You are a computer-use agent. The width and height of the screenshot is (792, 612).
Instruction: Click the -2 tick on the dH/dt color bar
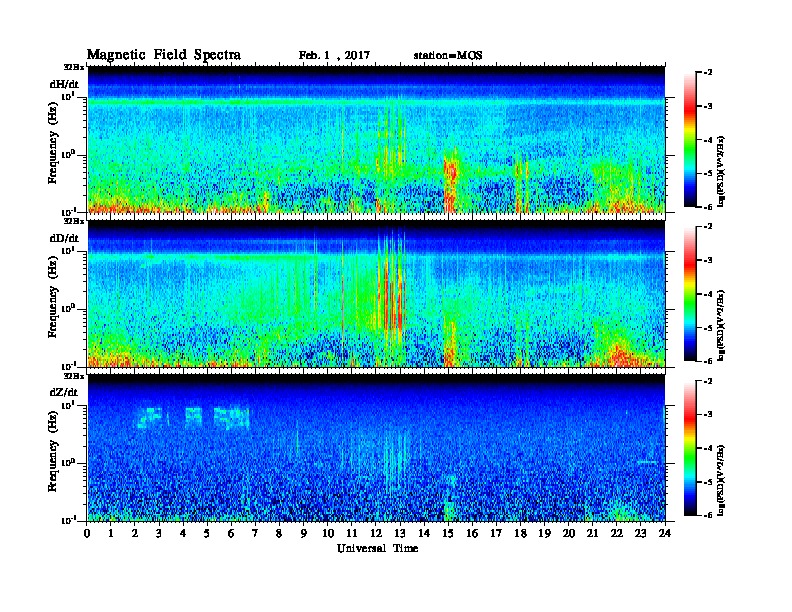tap(708, 73)
